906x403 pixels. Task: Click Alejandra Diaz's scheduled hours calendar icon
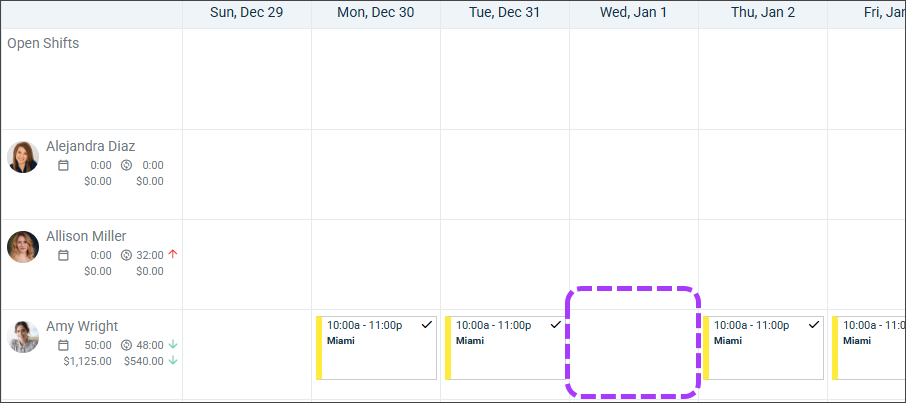tap(63, 165)
